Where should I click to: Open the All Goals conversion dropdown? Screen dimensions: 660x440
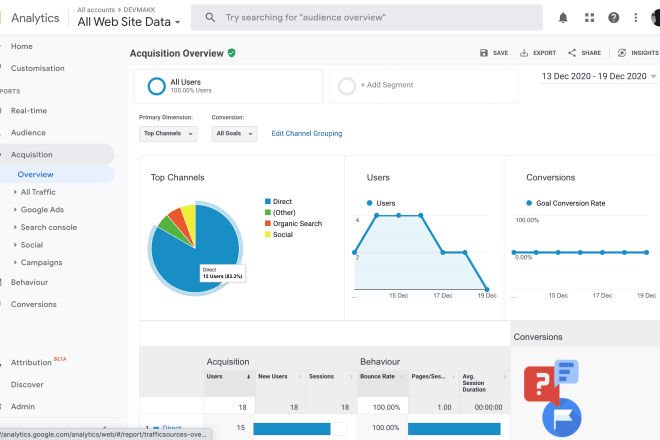pyautogui.click(x=234, y=134)
